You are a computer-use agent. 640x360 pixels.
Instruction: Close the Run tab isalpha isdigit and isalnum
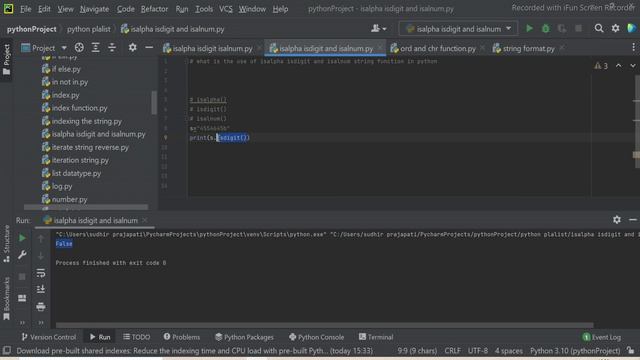click(x=144, y=220)
